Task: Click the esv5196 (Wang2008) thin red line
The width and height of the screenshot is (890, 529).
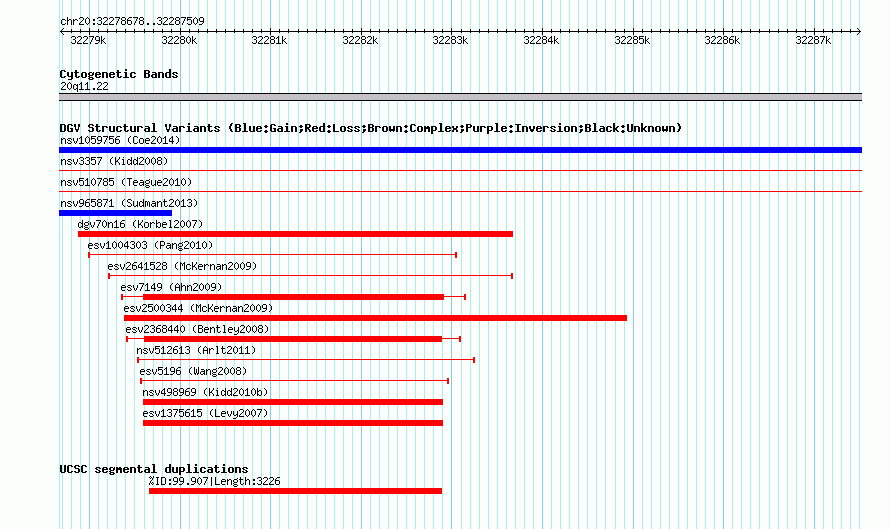Action: pyautogui.click(x=295, y=381)
